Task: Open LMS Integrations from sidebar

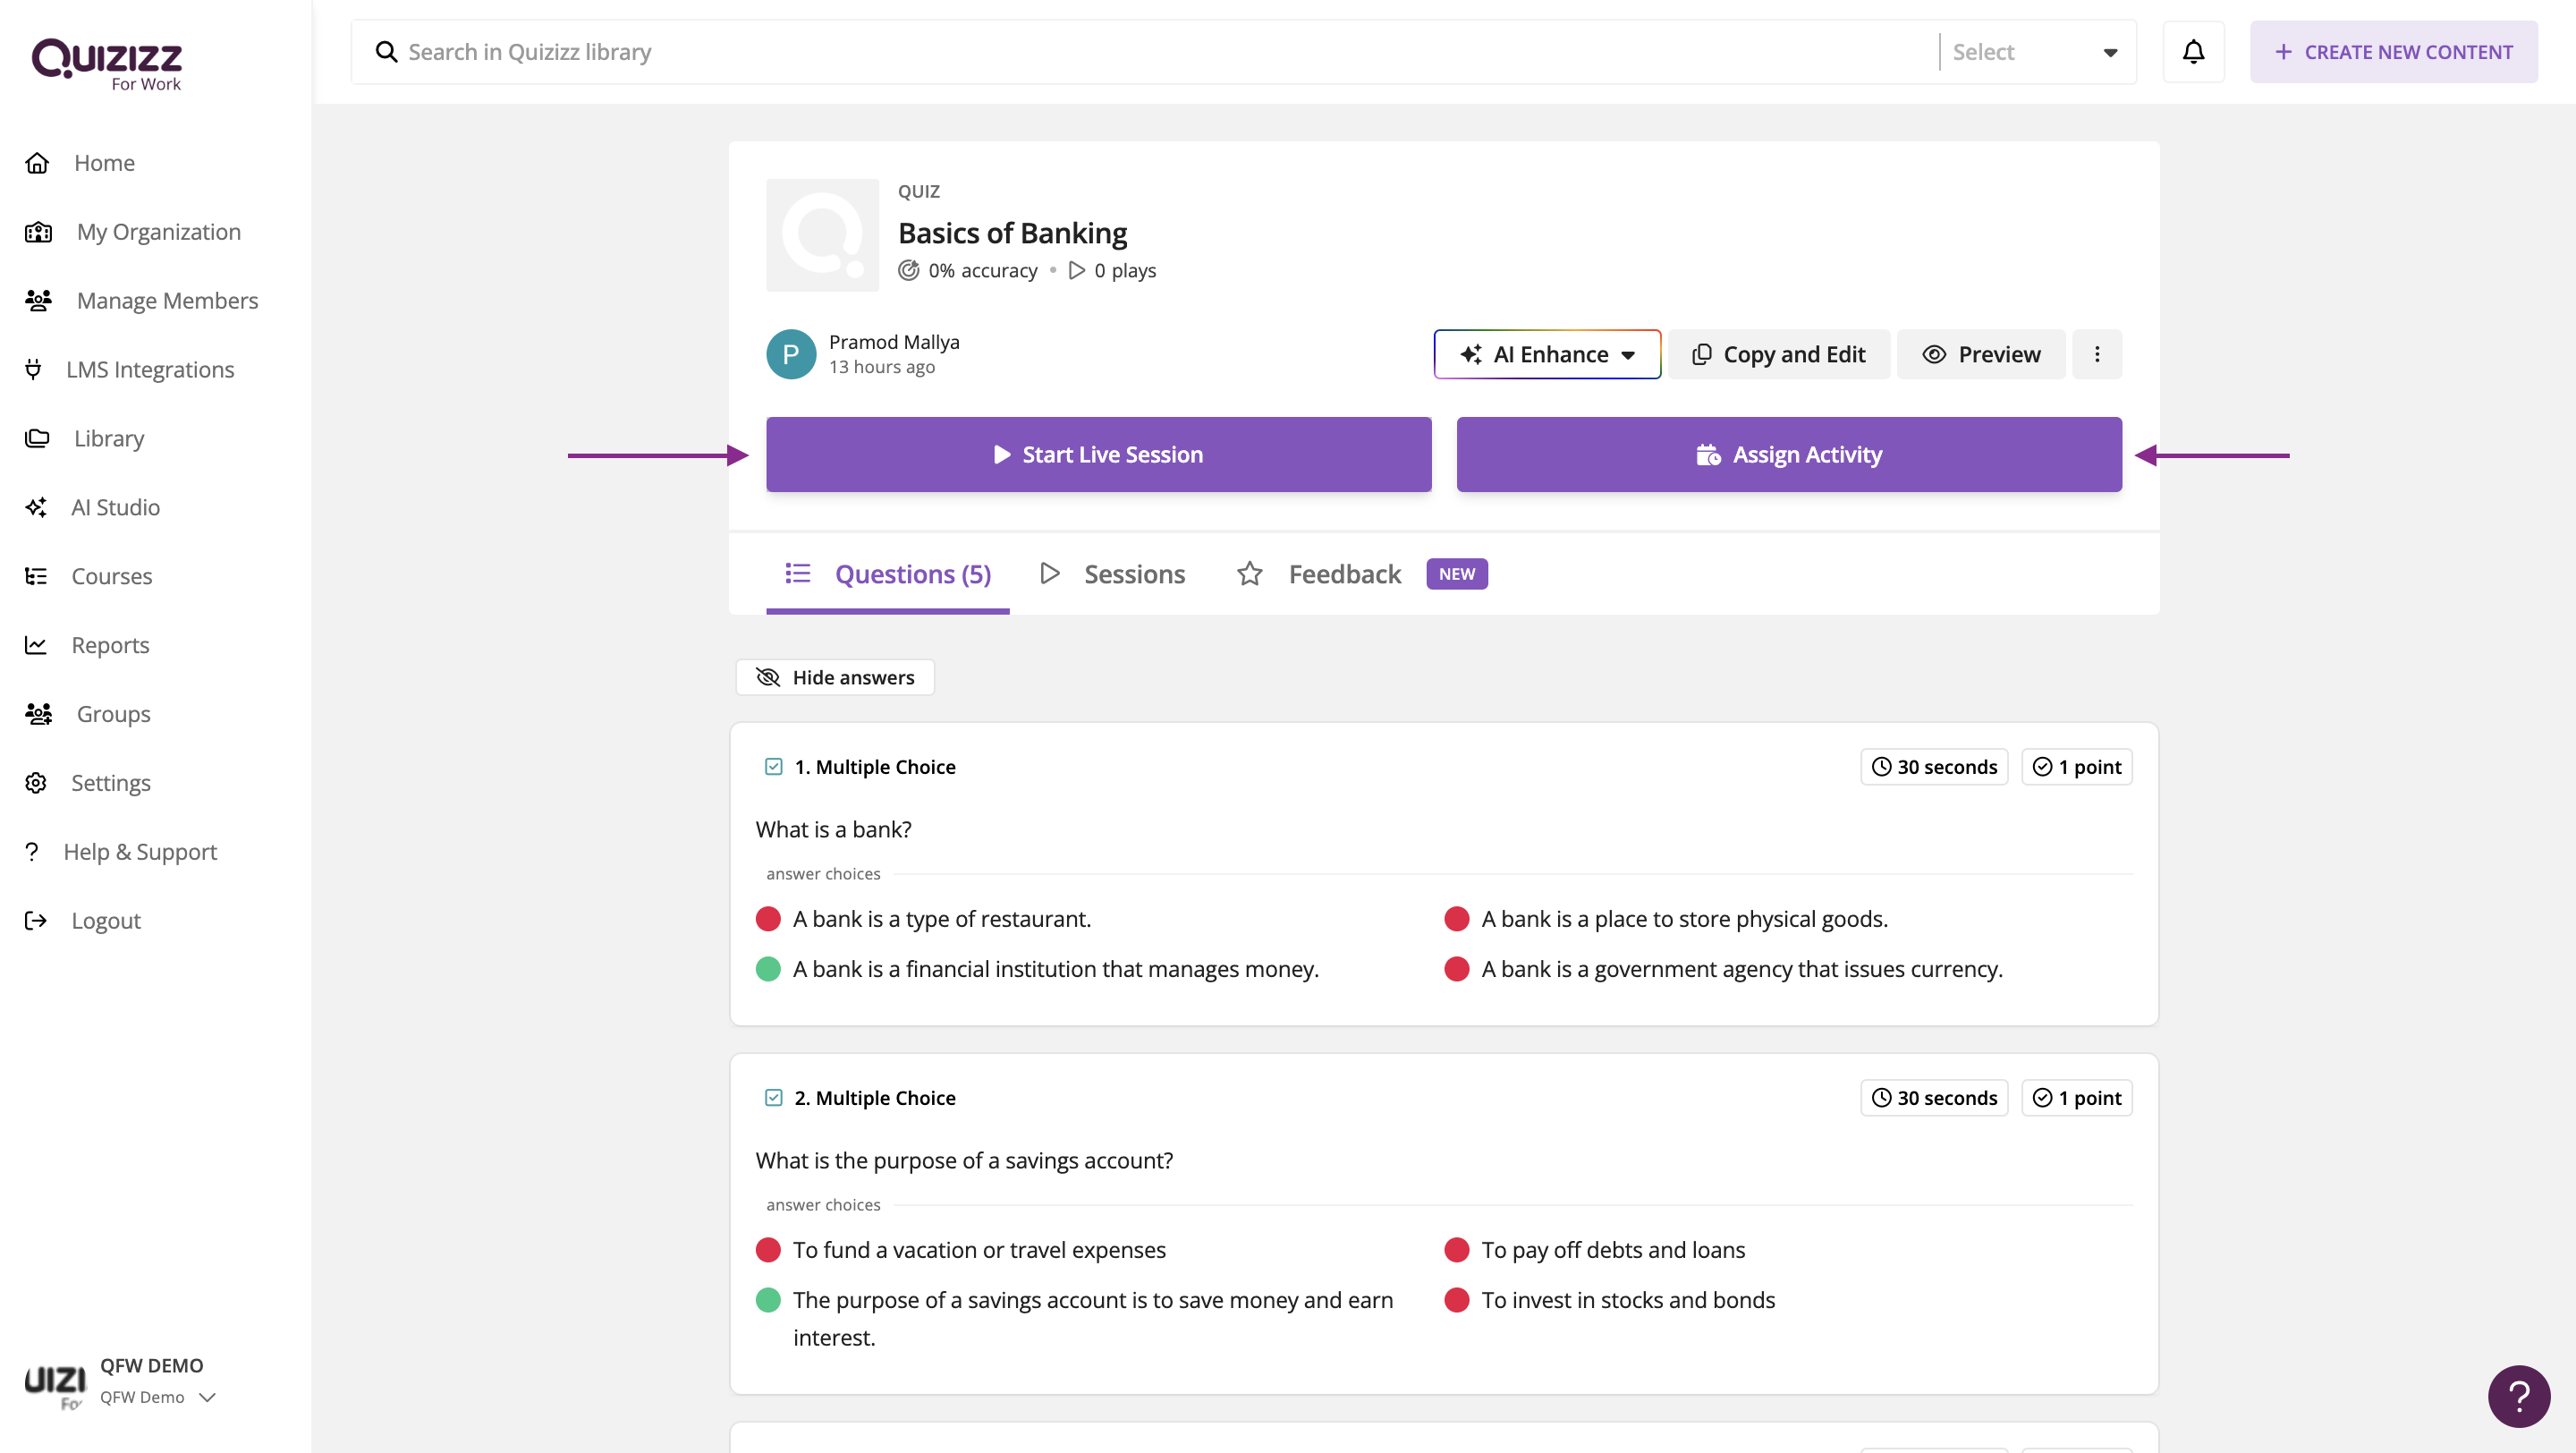Action: [x=150, y=369]
